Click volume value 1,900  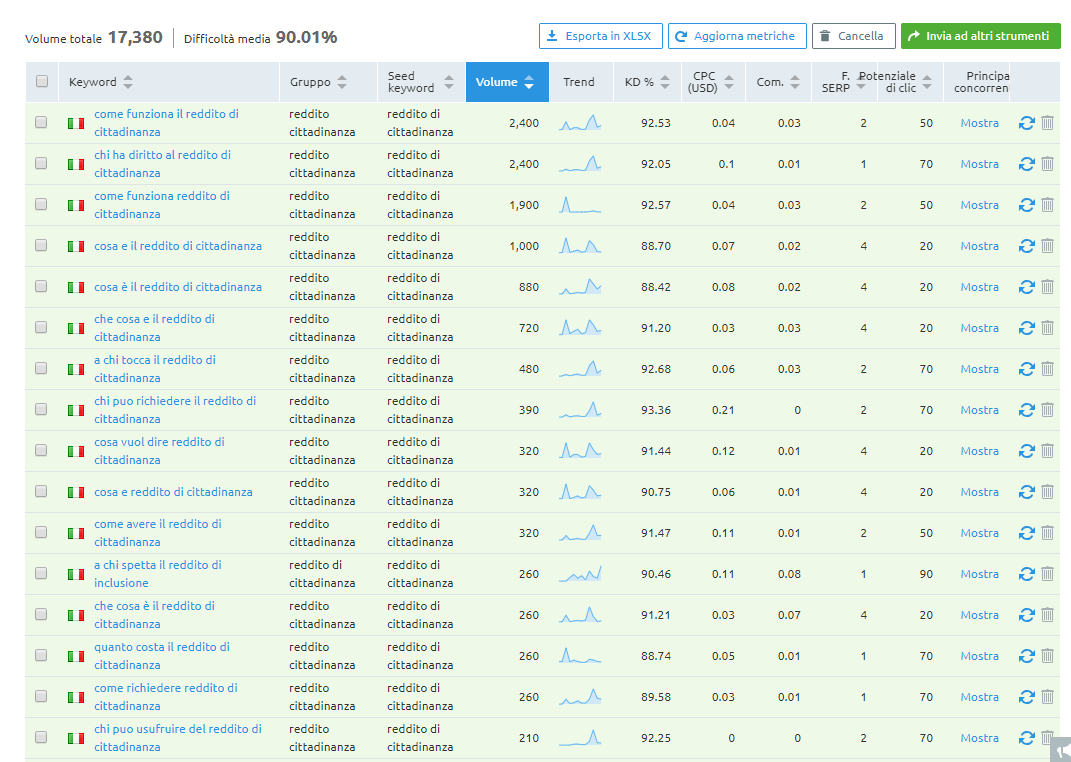tap(524, 205)
